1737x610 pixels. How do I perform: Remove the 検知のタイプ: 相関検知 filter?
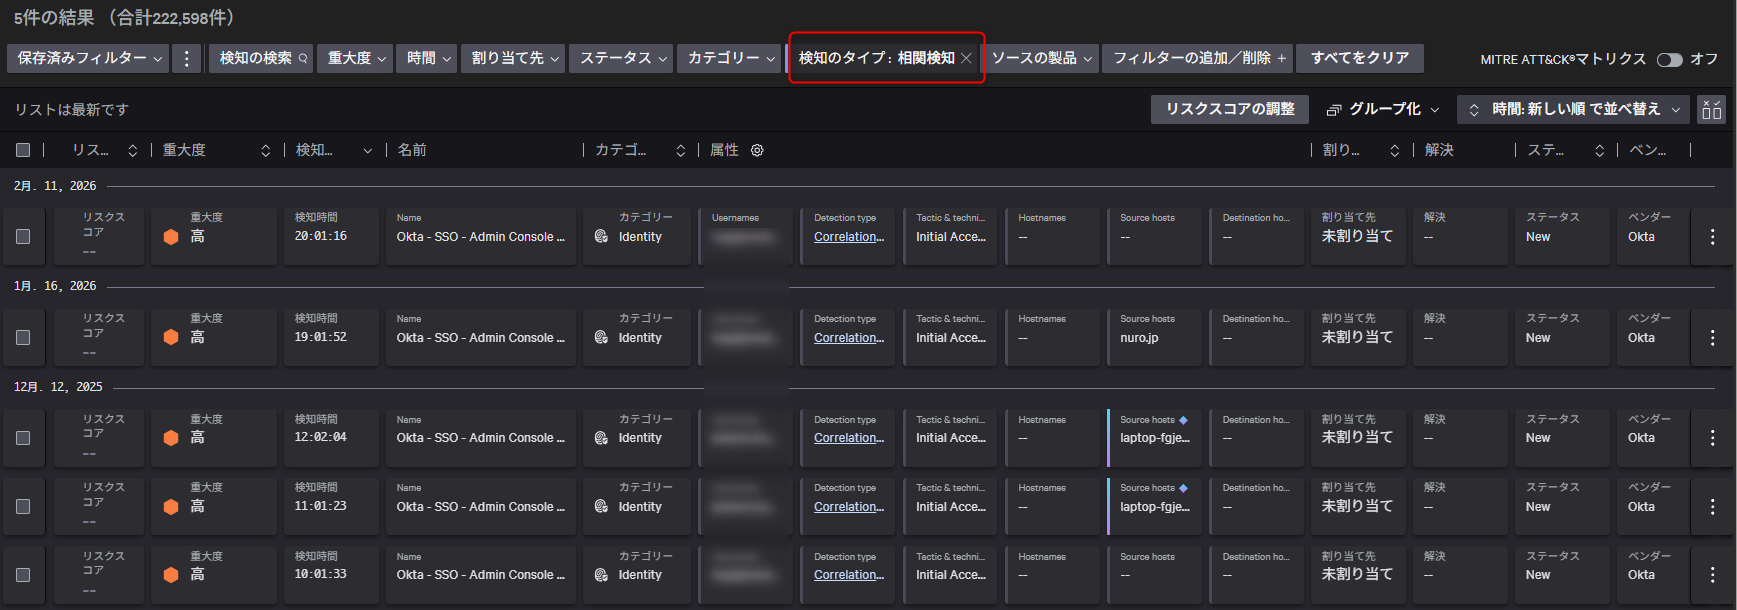pos(966,59)
